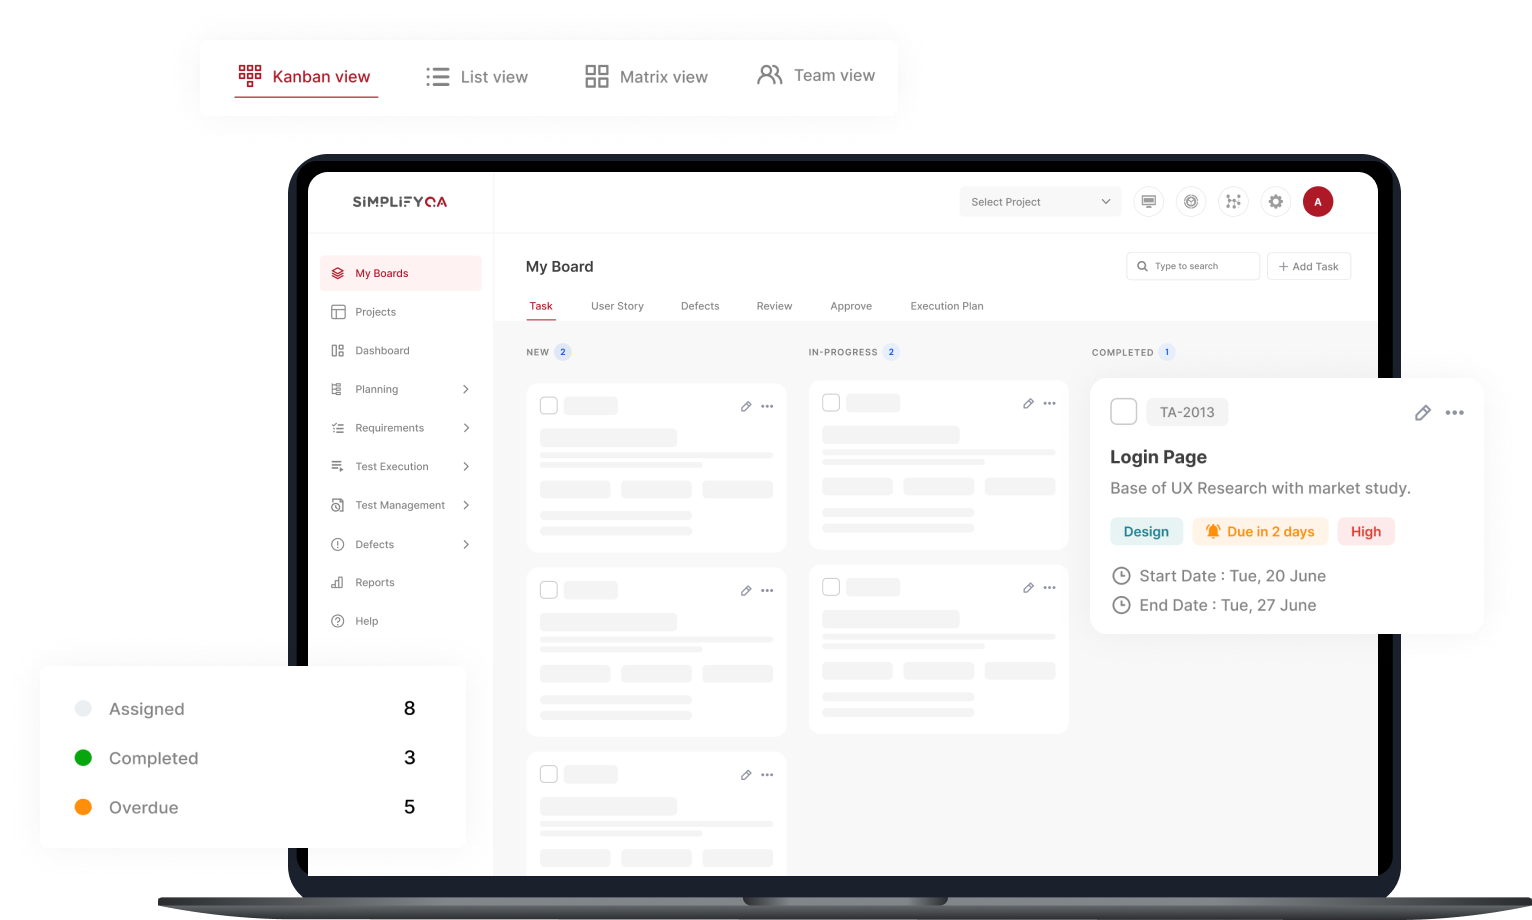Click the orange Overdue status dot
The height and width of the screenshot is (920, 1532).
click(83, 807)
